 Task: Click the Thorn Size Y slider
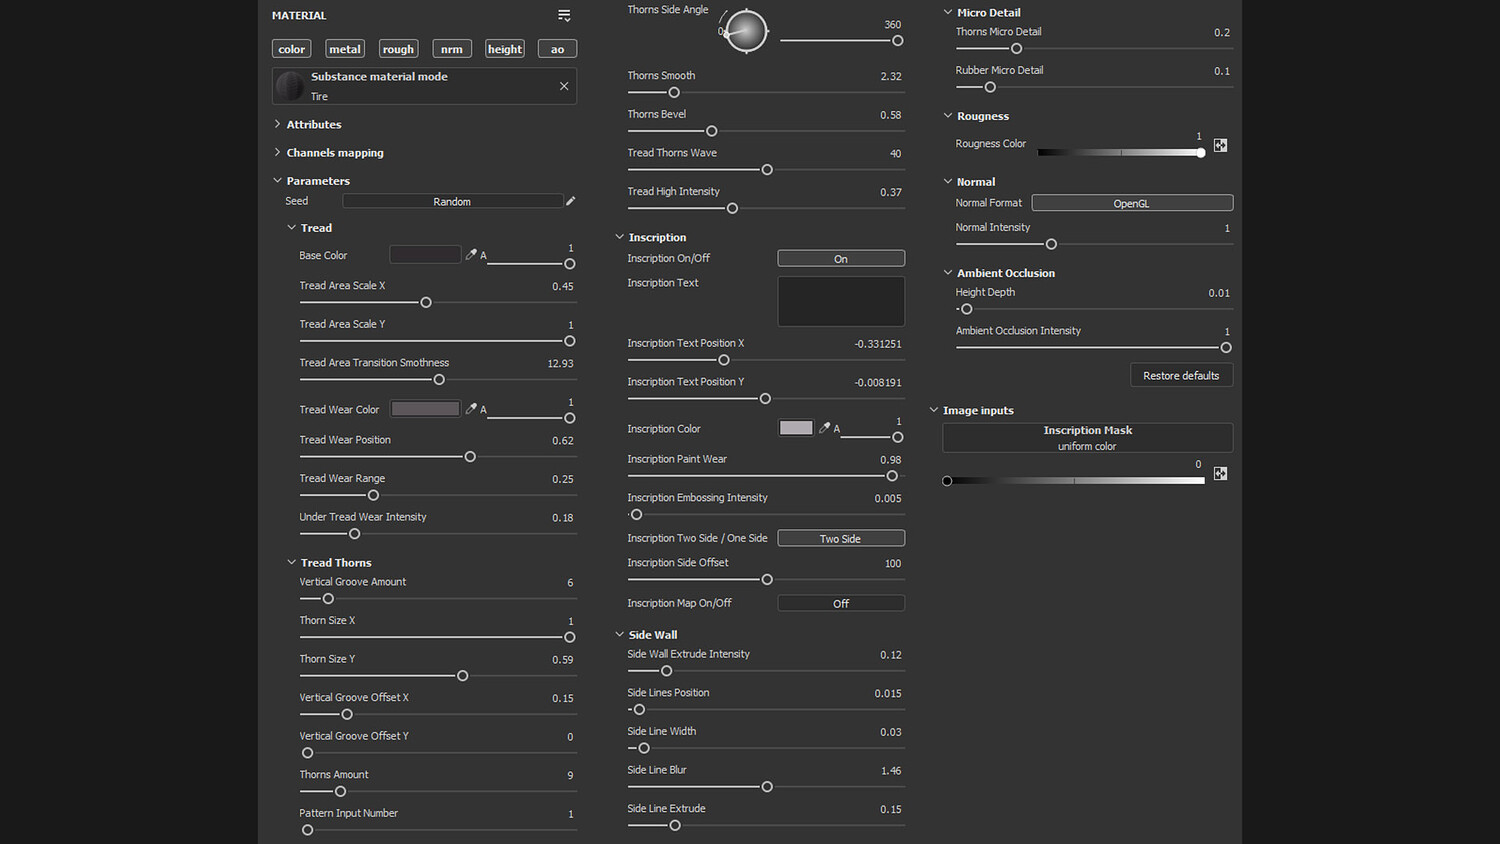[x=437, y=675]
